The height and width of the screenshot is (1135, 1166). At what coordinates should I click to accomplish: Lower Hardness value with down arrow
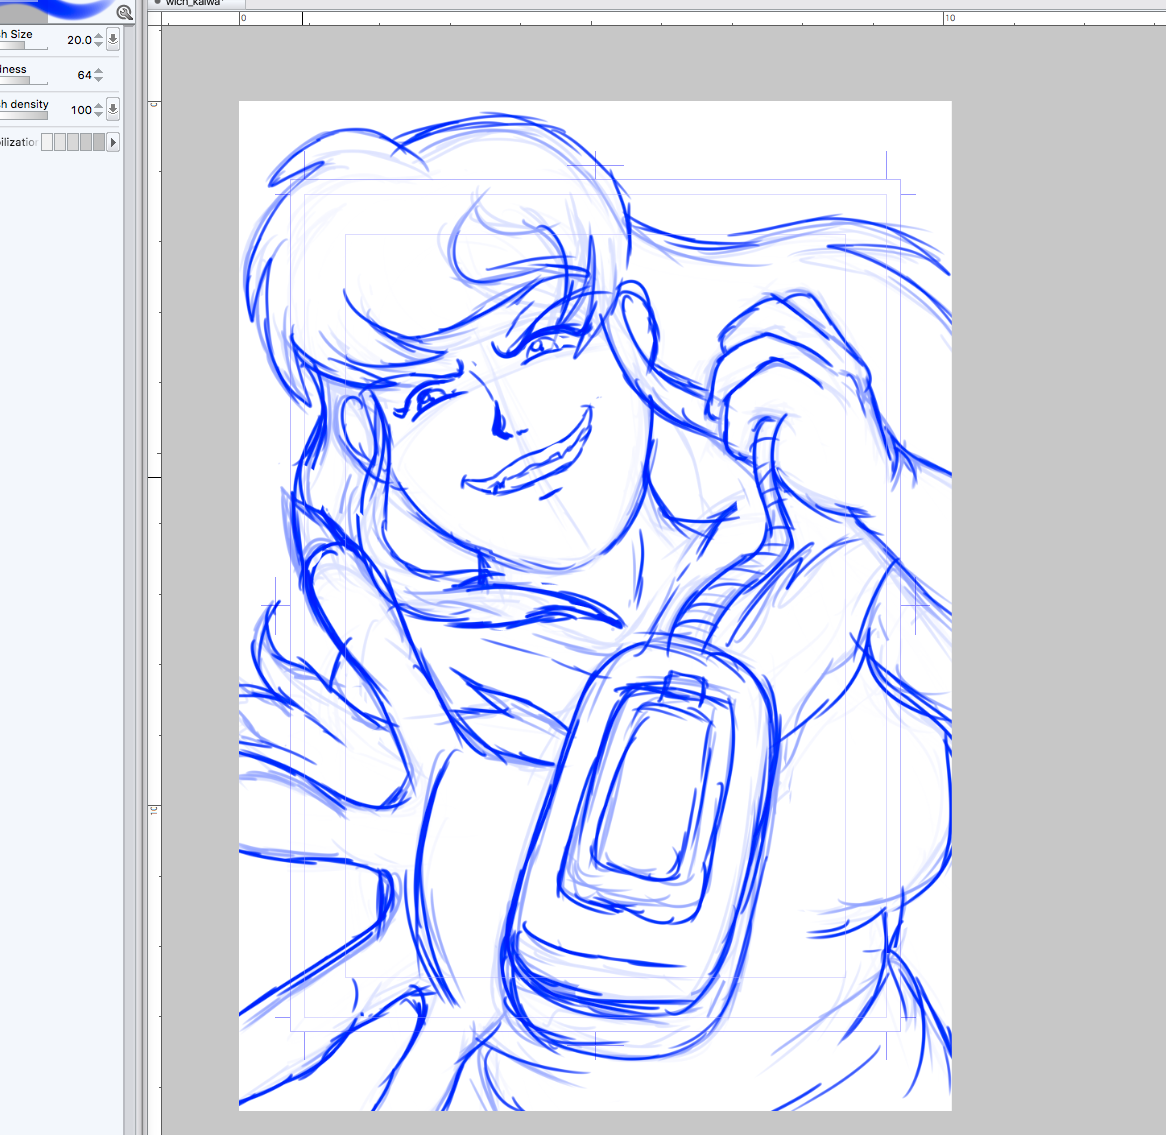click(98, 80)
